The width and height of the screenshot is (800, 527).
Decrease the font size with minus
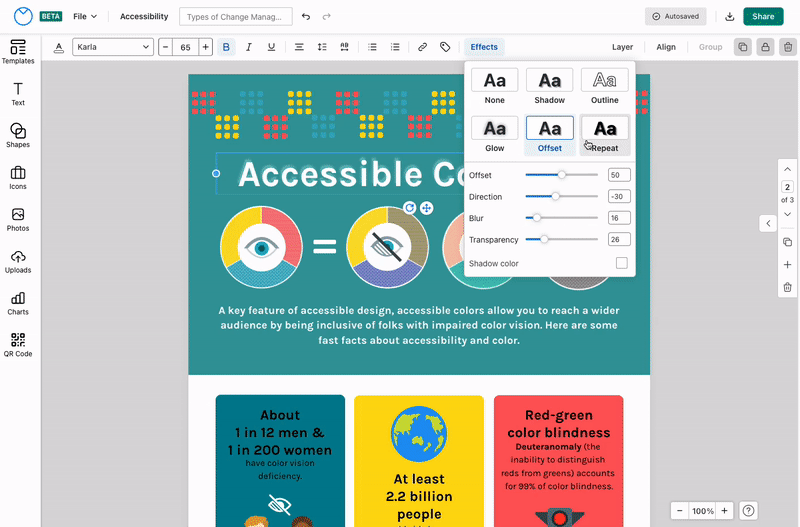pos(165,47)
